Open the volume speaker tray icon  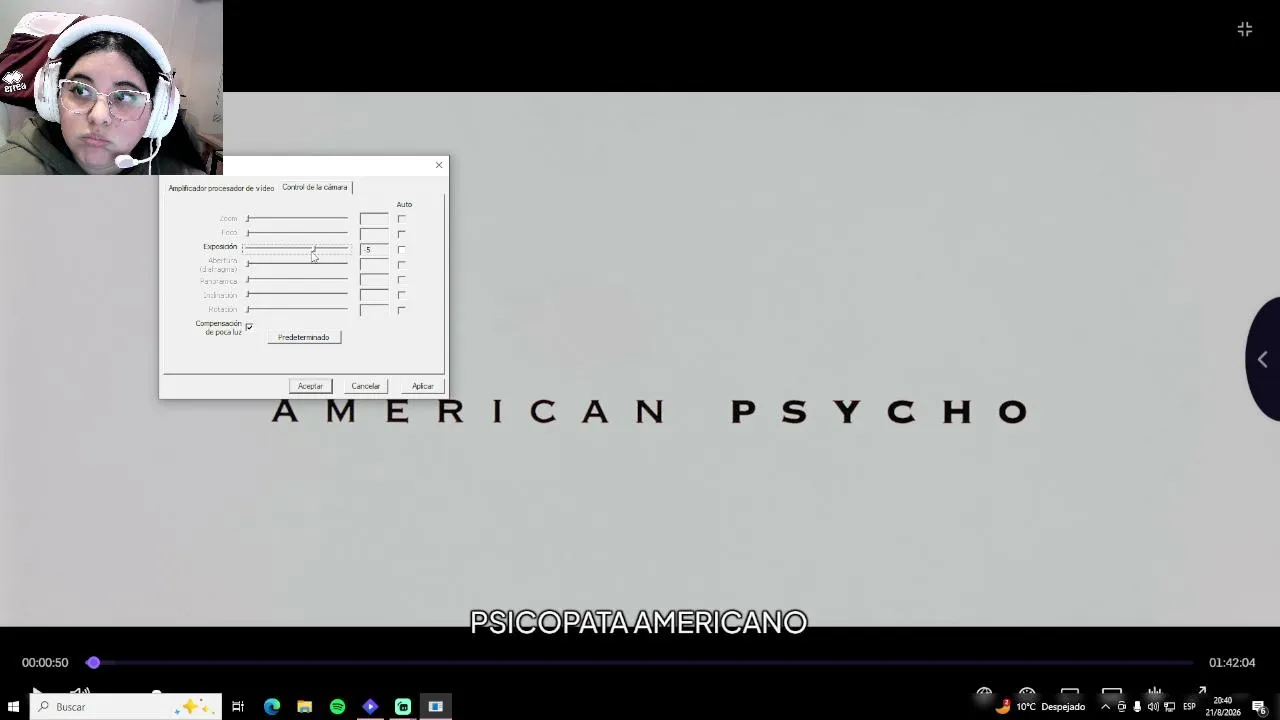pyautogui.click(x=1153, y=707)
